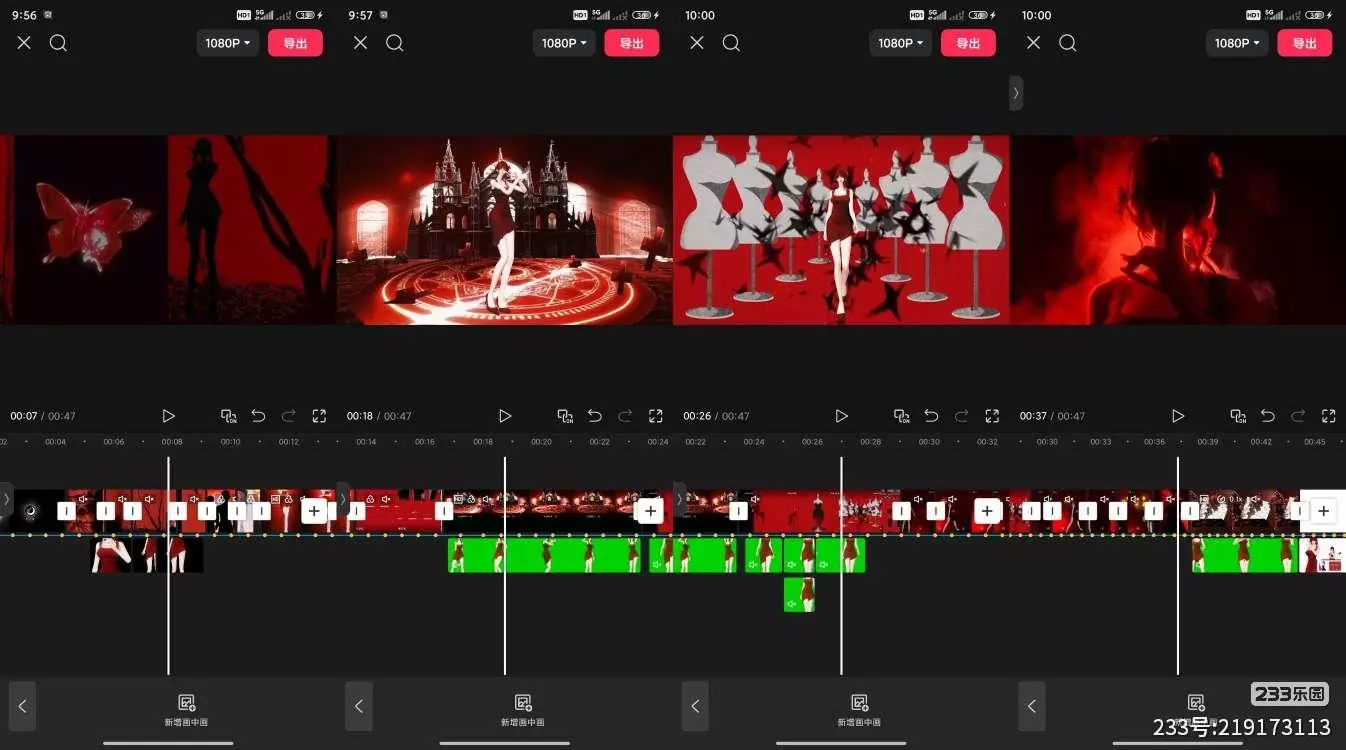This screenshot has width=1346, height=750.
Task: Go back using the bottom chevron, 00:37 screenshot
Action: [1032, 706]
